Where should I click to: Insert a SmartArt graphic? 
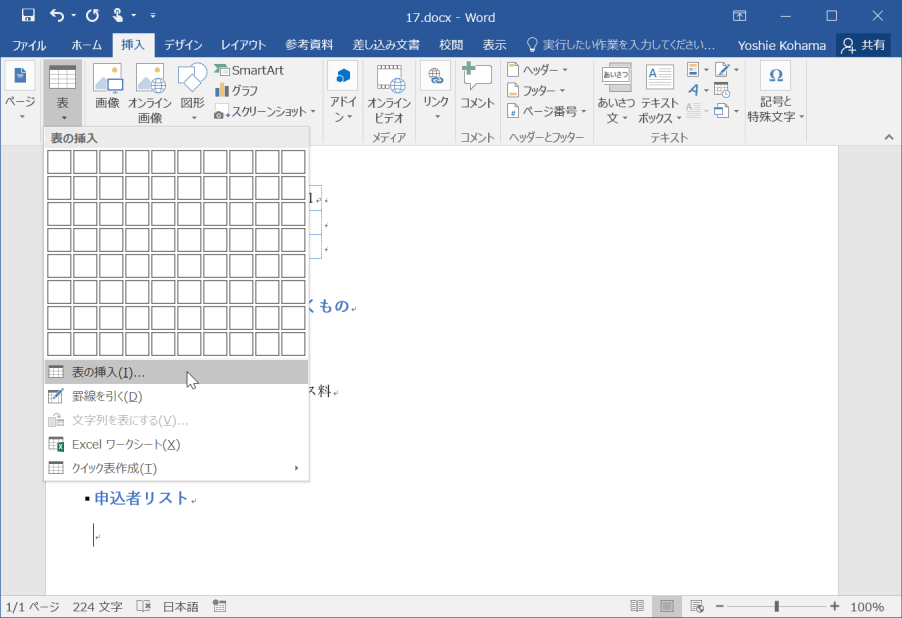coord(249,70)
